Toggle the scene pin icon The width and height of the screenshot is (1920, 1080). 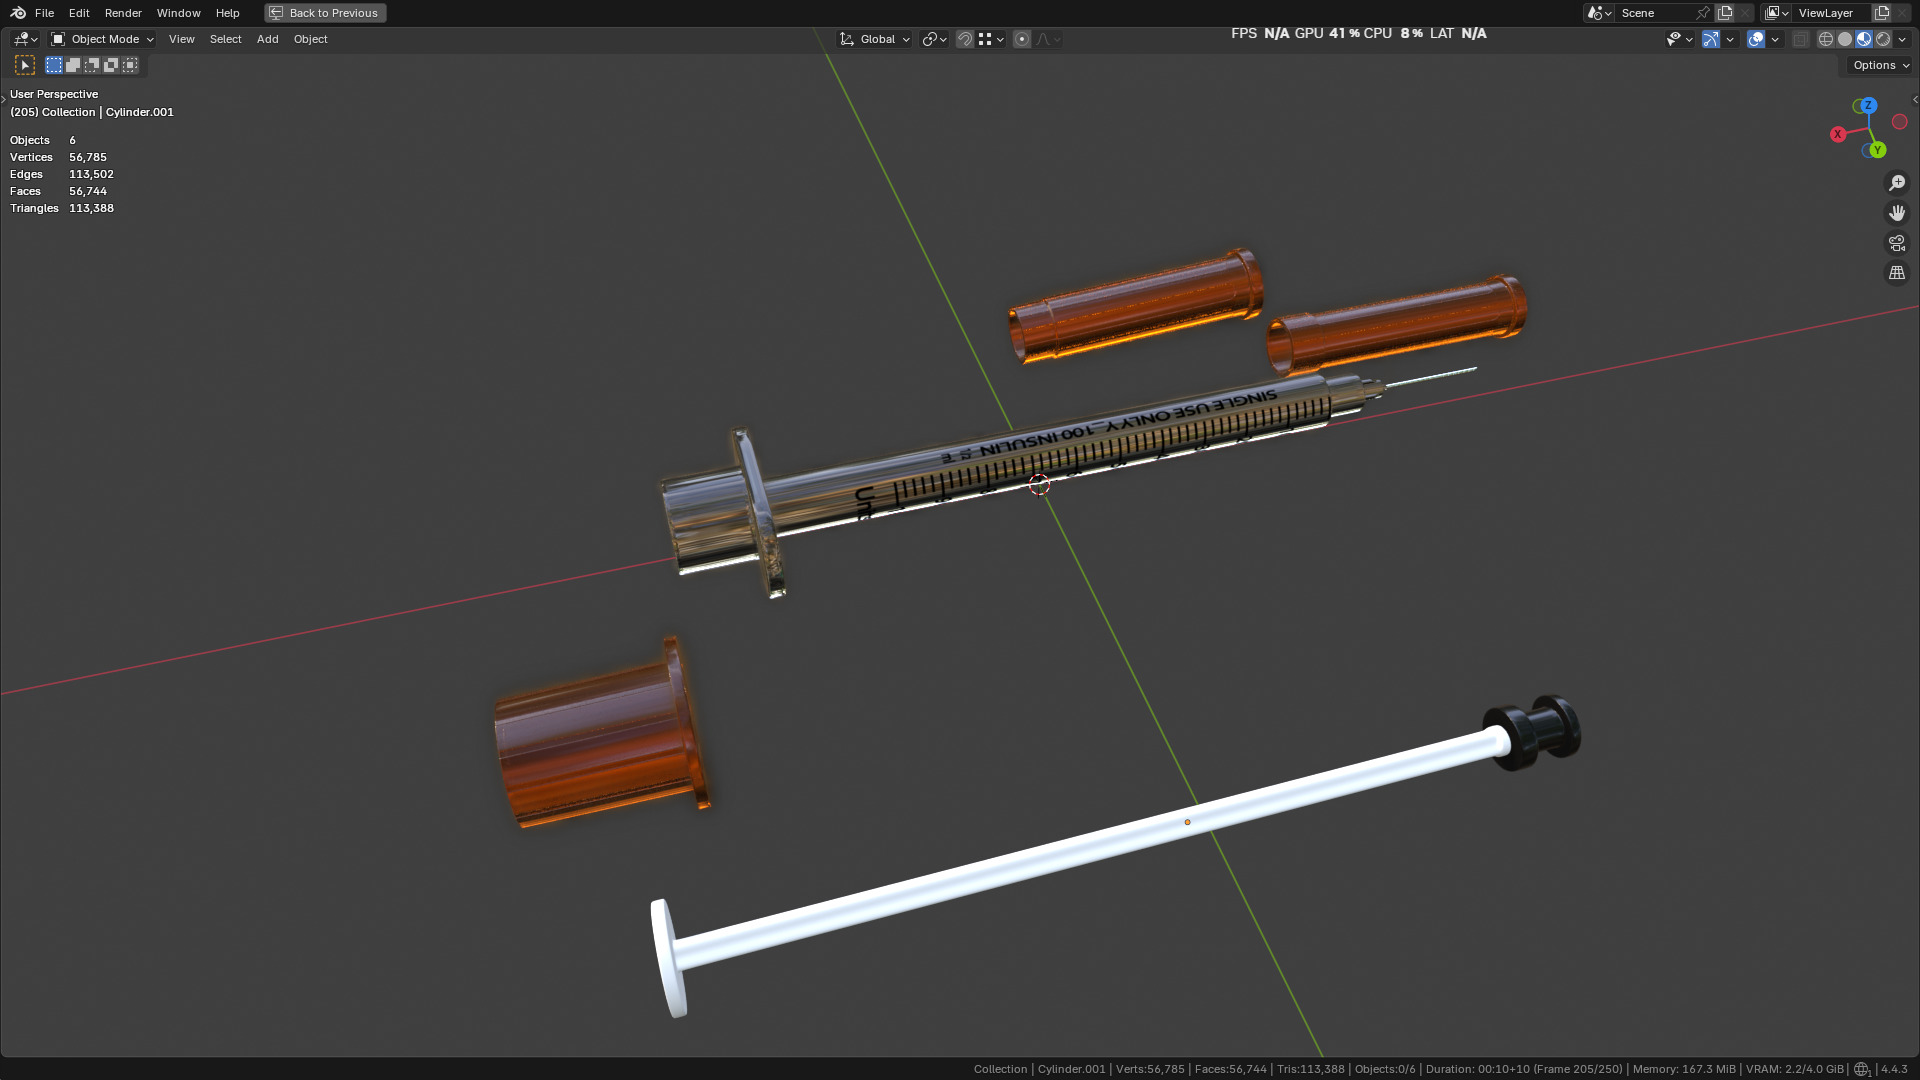click(x=1703, y=13)
